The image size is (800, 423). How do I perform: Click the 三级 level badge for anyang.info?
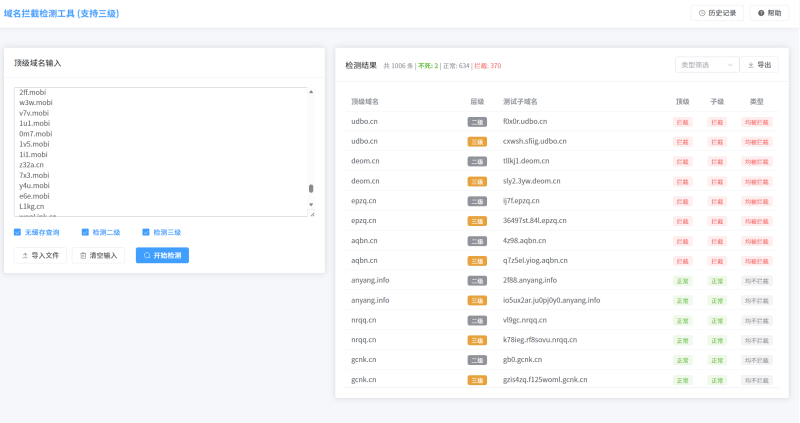(x=477, y=300)
